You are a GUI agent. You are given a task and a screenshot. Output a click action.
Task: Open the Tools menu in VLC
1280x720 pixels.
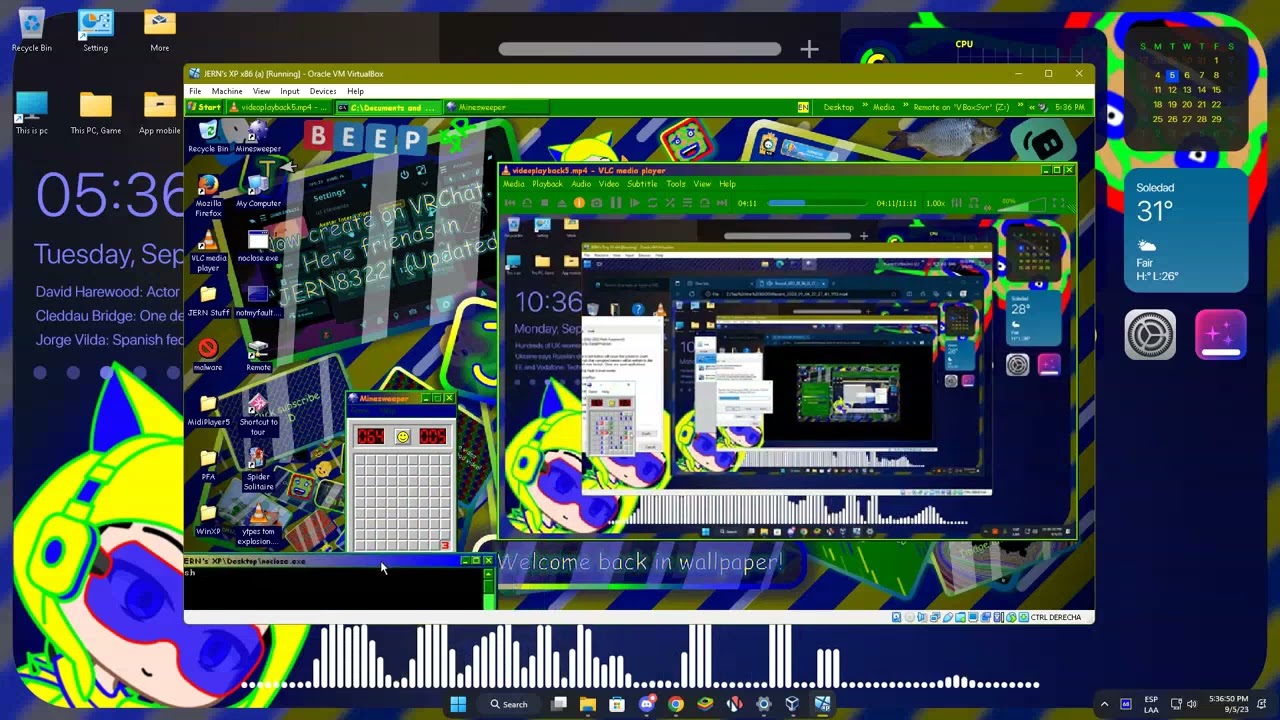(676, 184)
